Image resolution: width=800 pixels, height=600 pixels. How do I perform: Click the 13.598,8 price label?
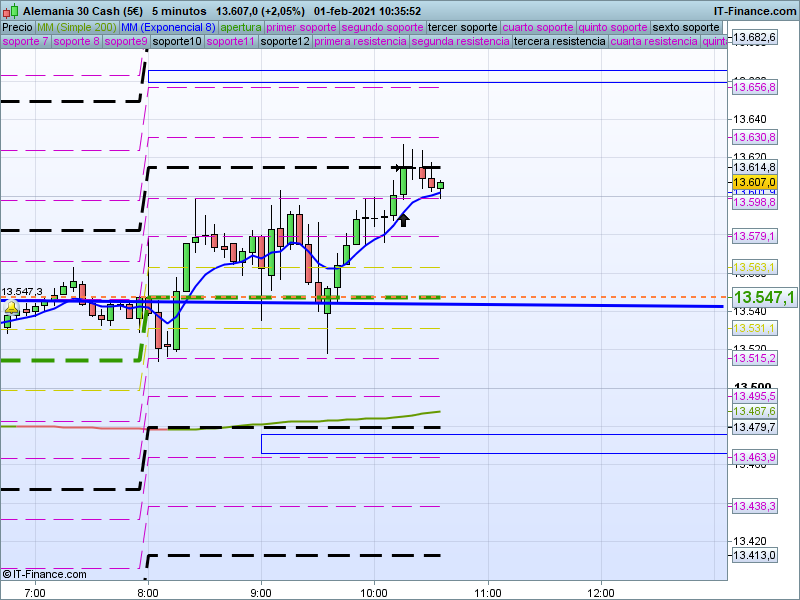click(x=754, y=203)
